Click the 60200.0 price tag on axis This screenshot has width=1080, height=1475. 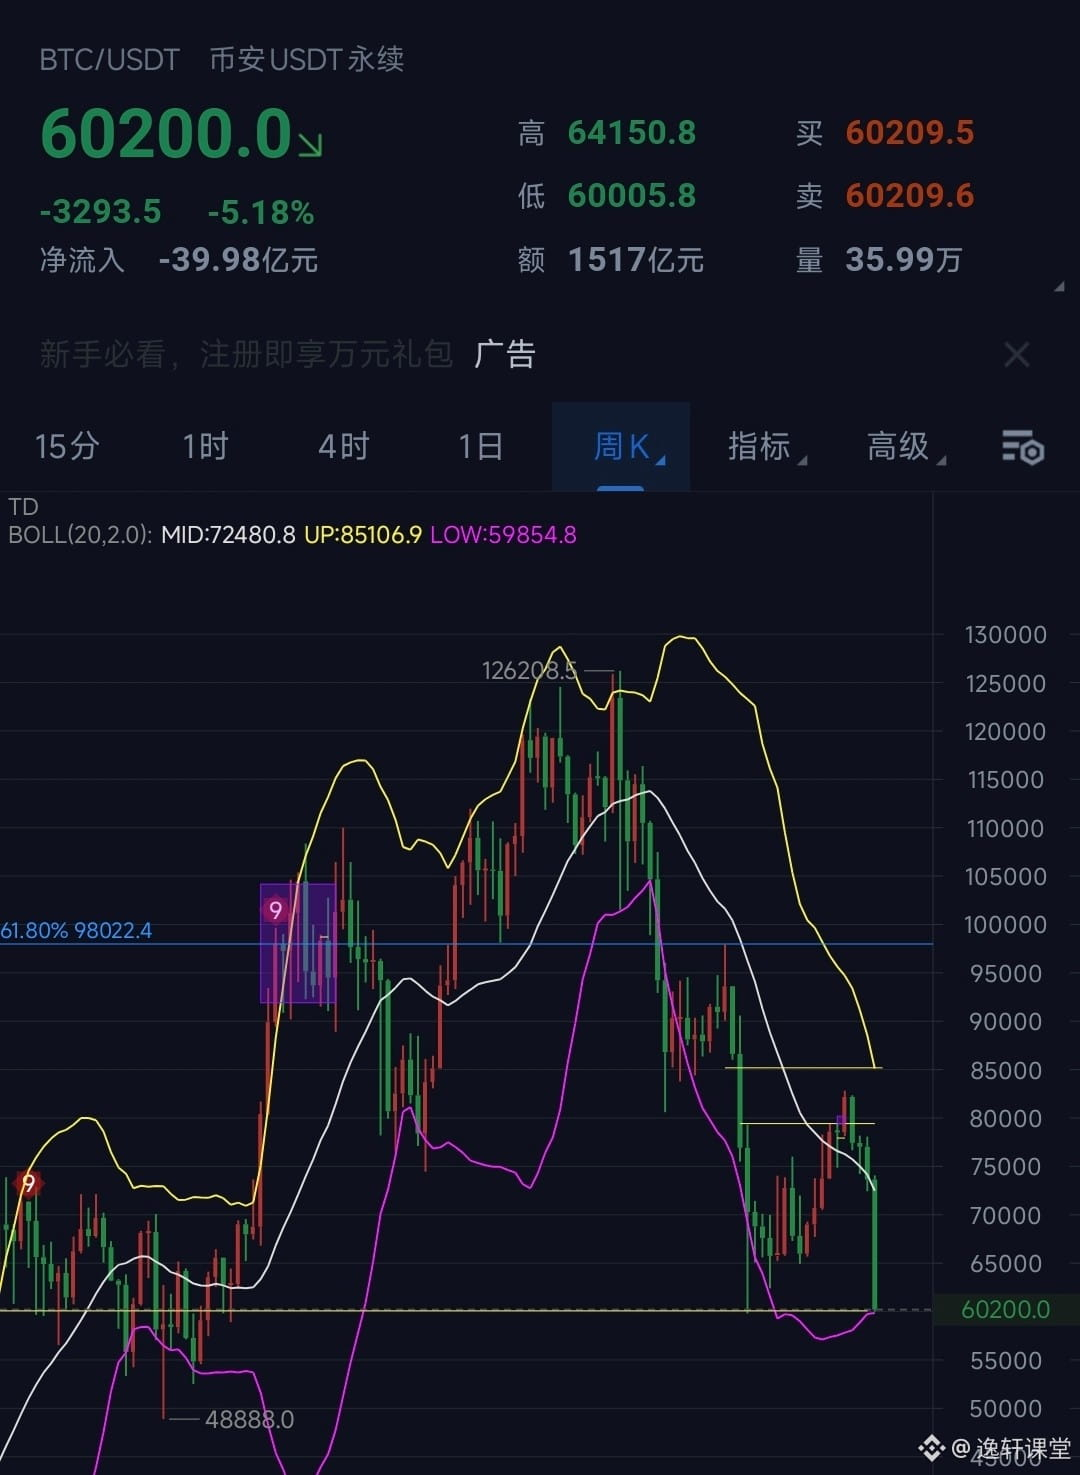pyautogui.click(x=1005, y=1310)
